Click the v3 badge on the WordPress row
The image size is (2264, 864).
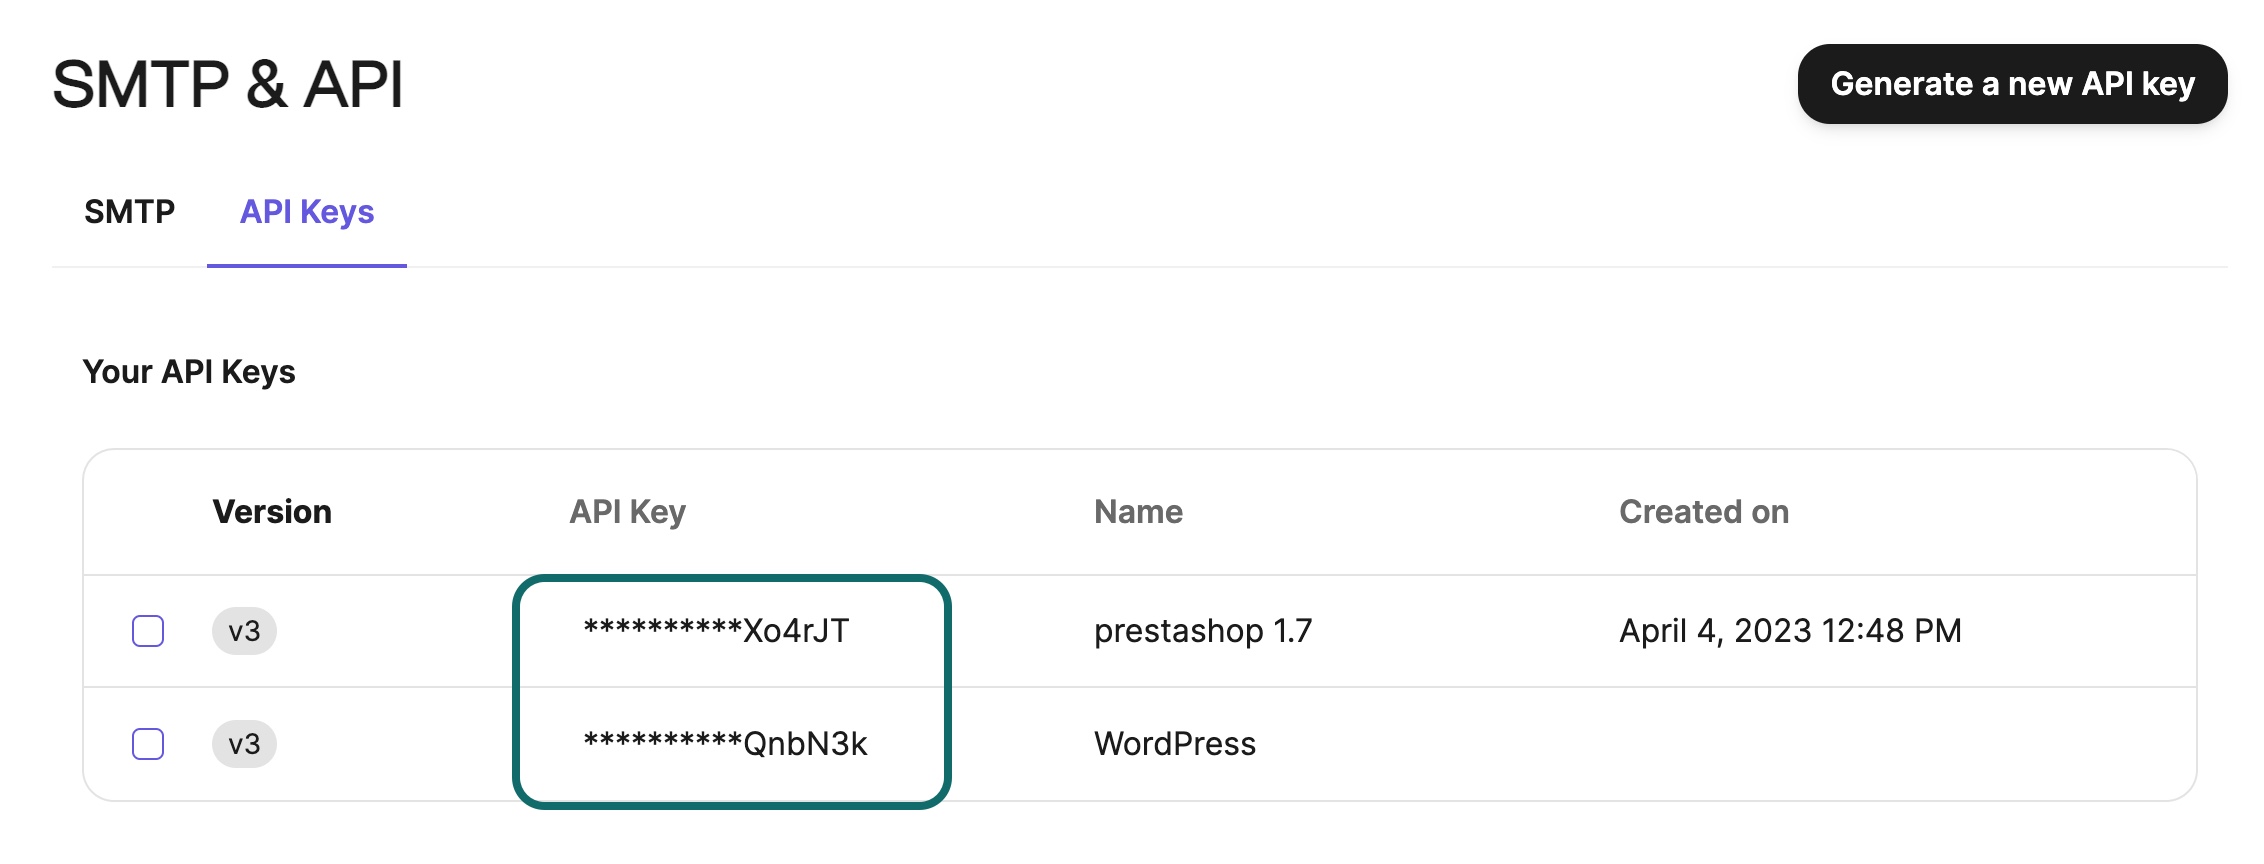[x=245, y=744]
